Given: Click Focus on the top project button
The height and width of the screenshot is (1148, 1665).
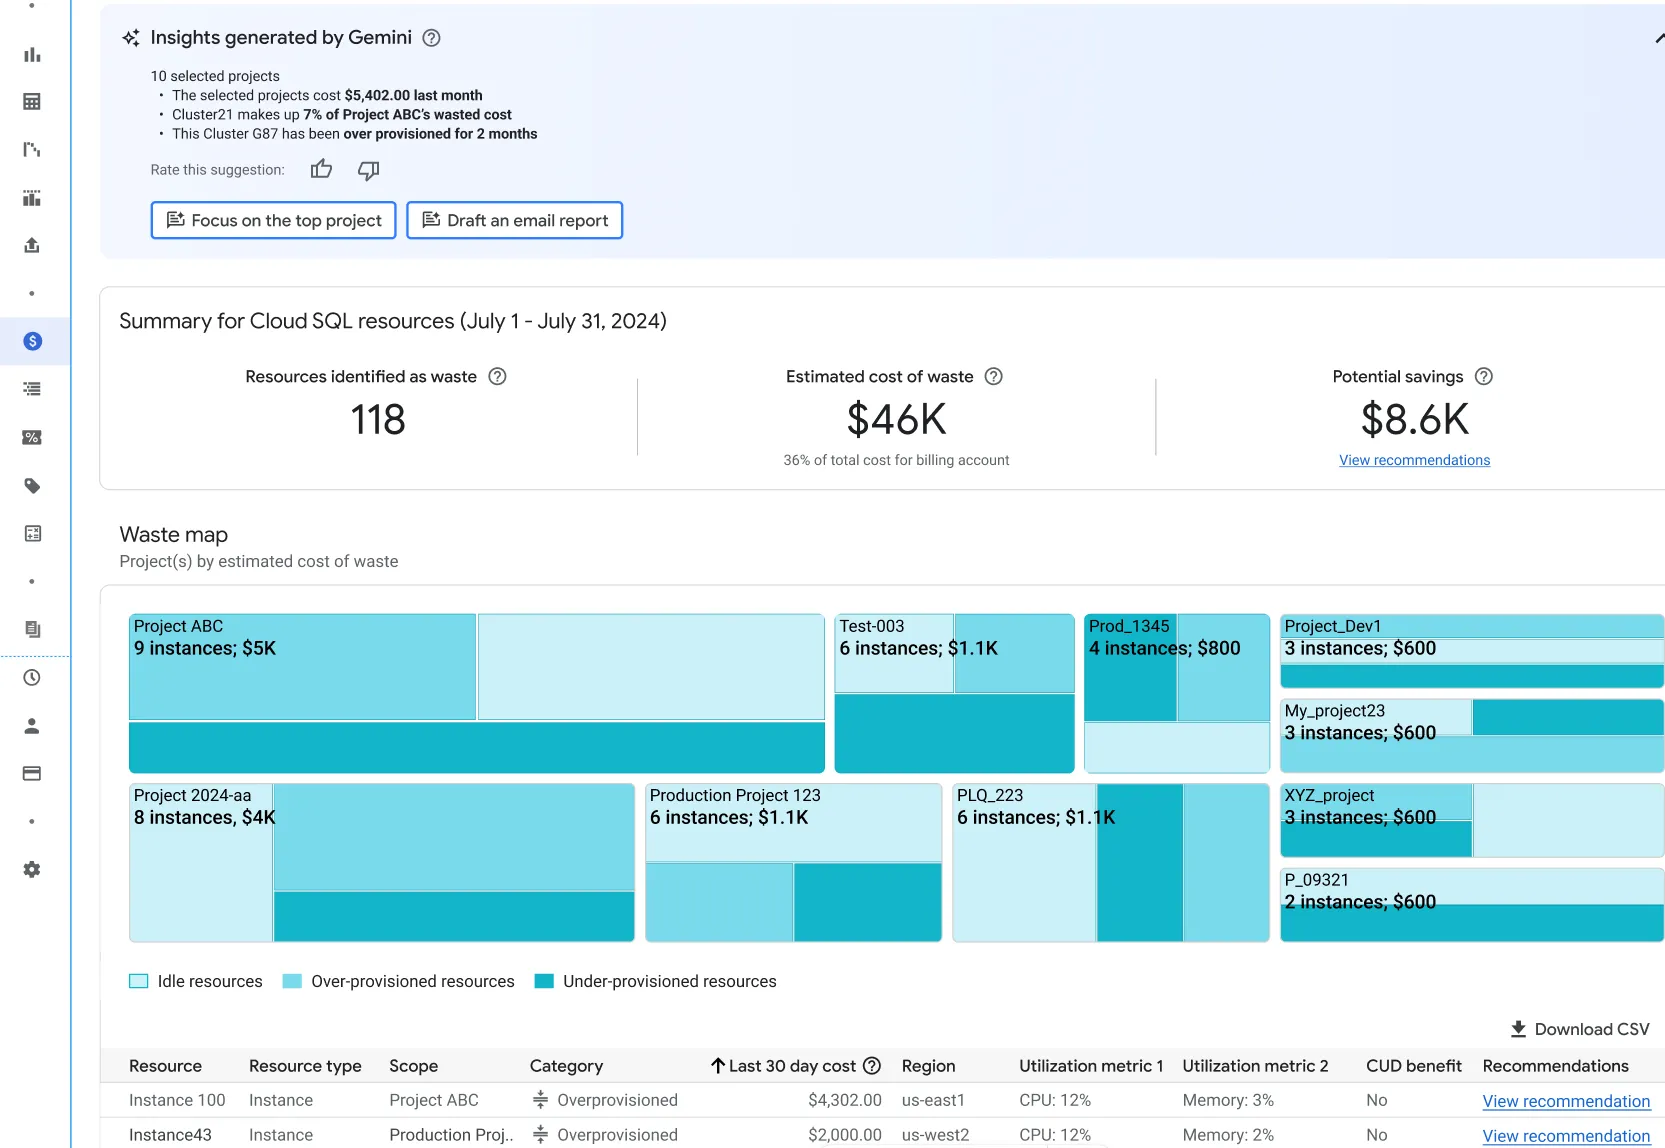Looking at the screenshot, I should pyautogui.click(x=273, y=221).
